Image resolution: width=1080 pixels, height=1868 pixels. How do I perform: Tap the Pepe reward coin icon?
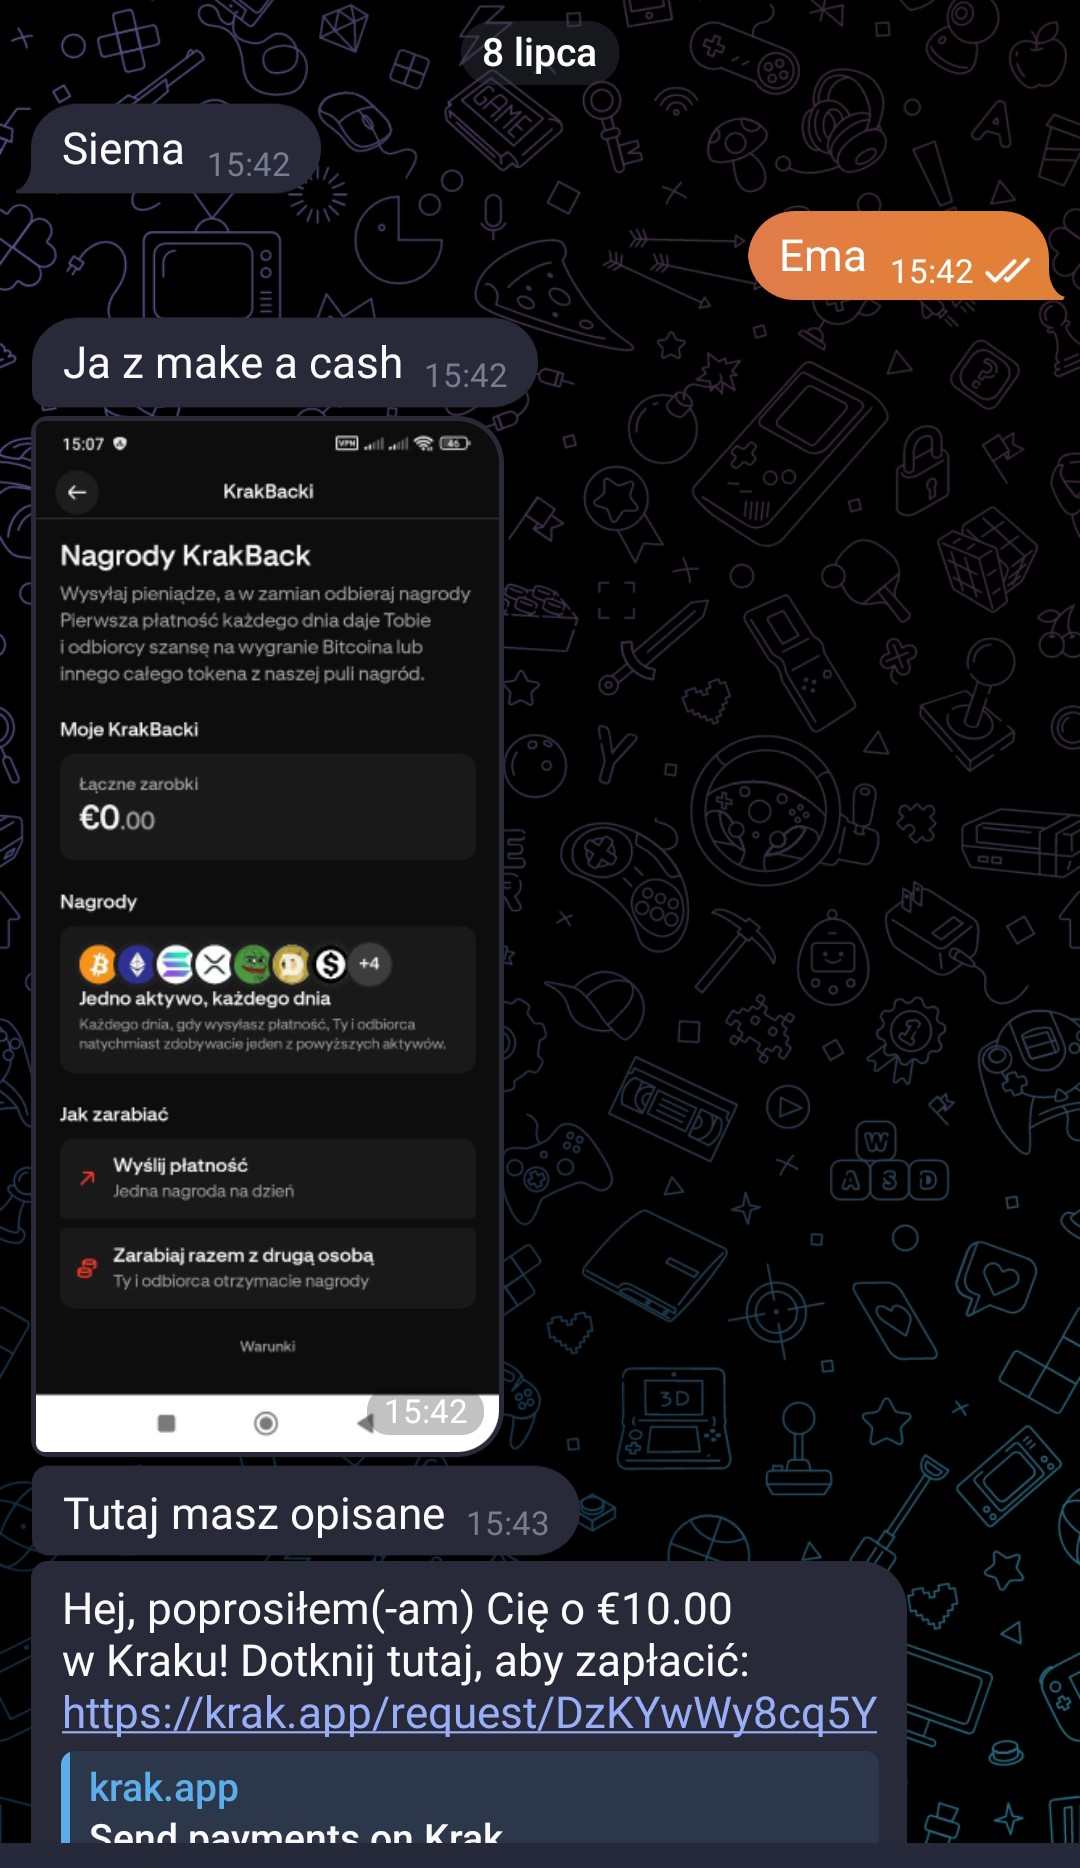(253, 964)
